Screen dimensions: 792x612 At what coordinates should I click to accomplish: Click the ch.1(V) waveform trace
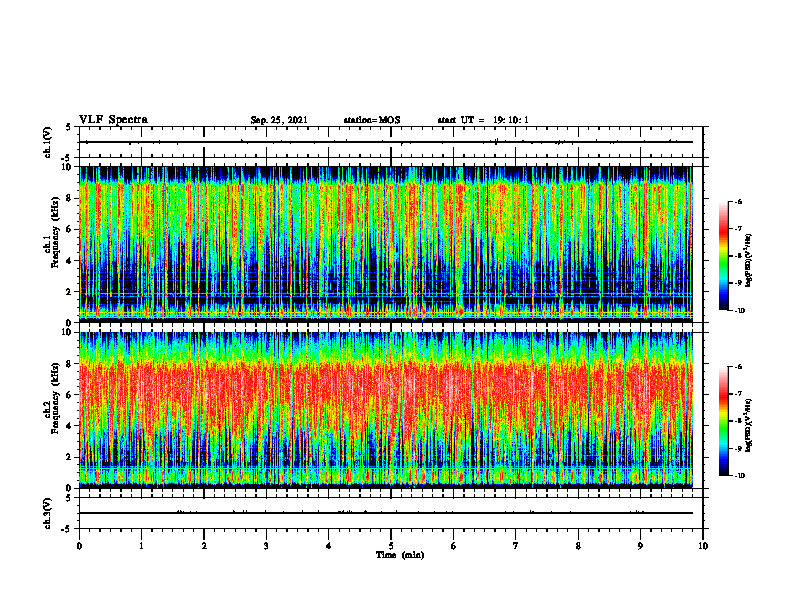pyautogui.click(x=386, y=142)
